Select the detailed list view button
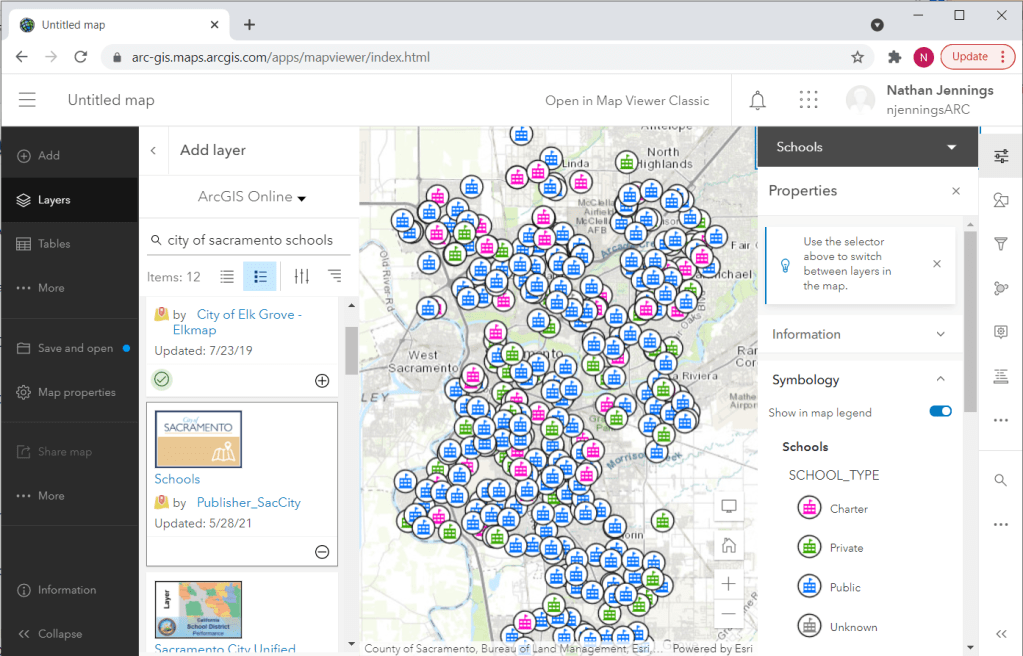The height and width of the screenshot is (656, 1023). pyautogui.click(x=260, y=276)
